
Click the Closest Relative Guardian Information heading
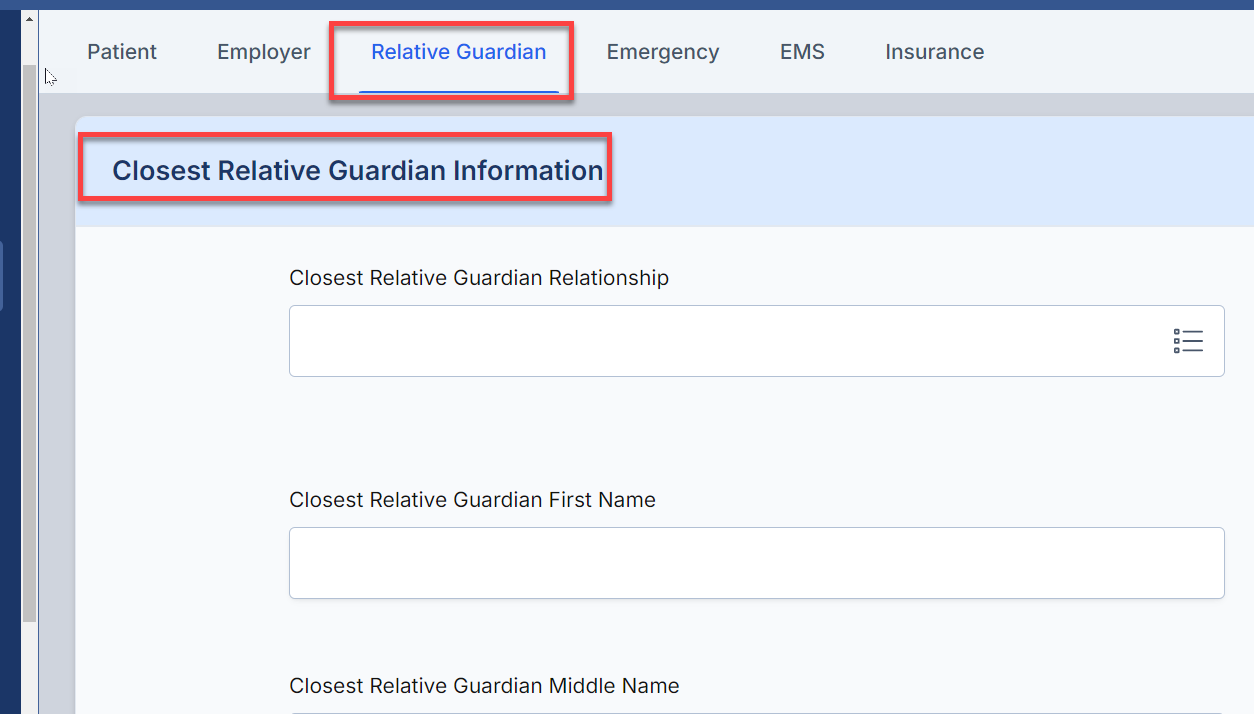[x=357, y=170]
